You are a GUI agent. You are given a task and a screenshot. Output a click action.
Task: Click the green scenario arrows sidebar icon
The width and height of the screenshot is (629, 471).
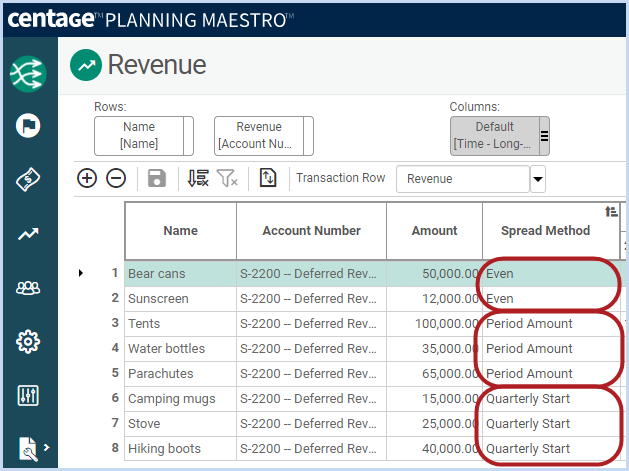point(28,74)
